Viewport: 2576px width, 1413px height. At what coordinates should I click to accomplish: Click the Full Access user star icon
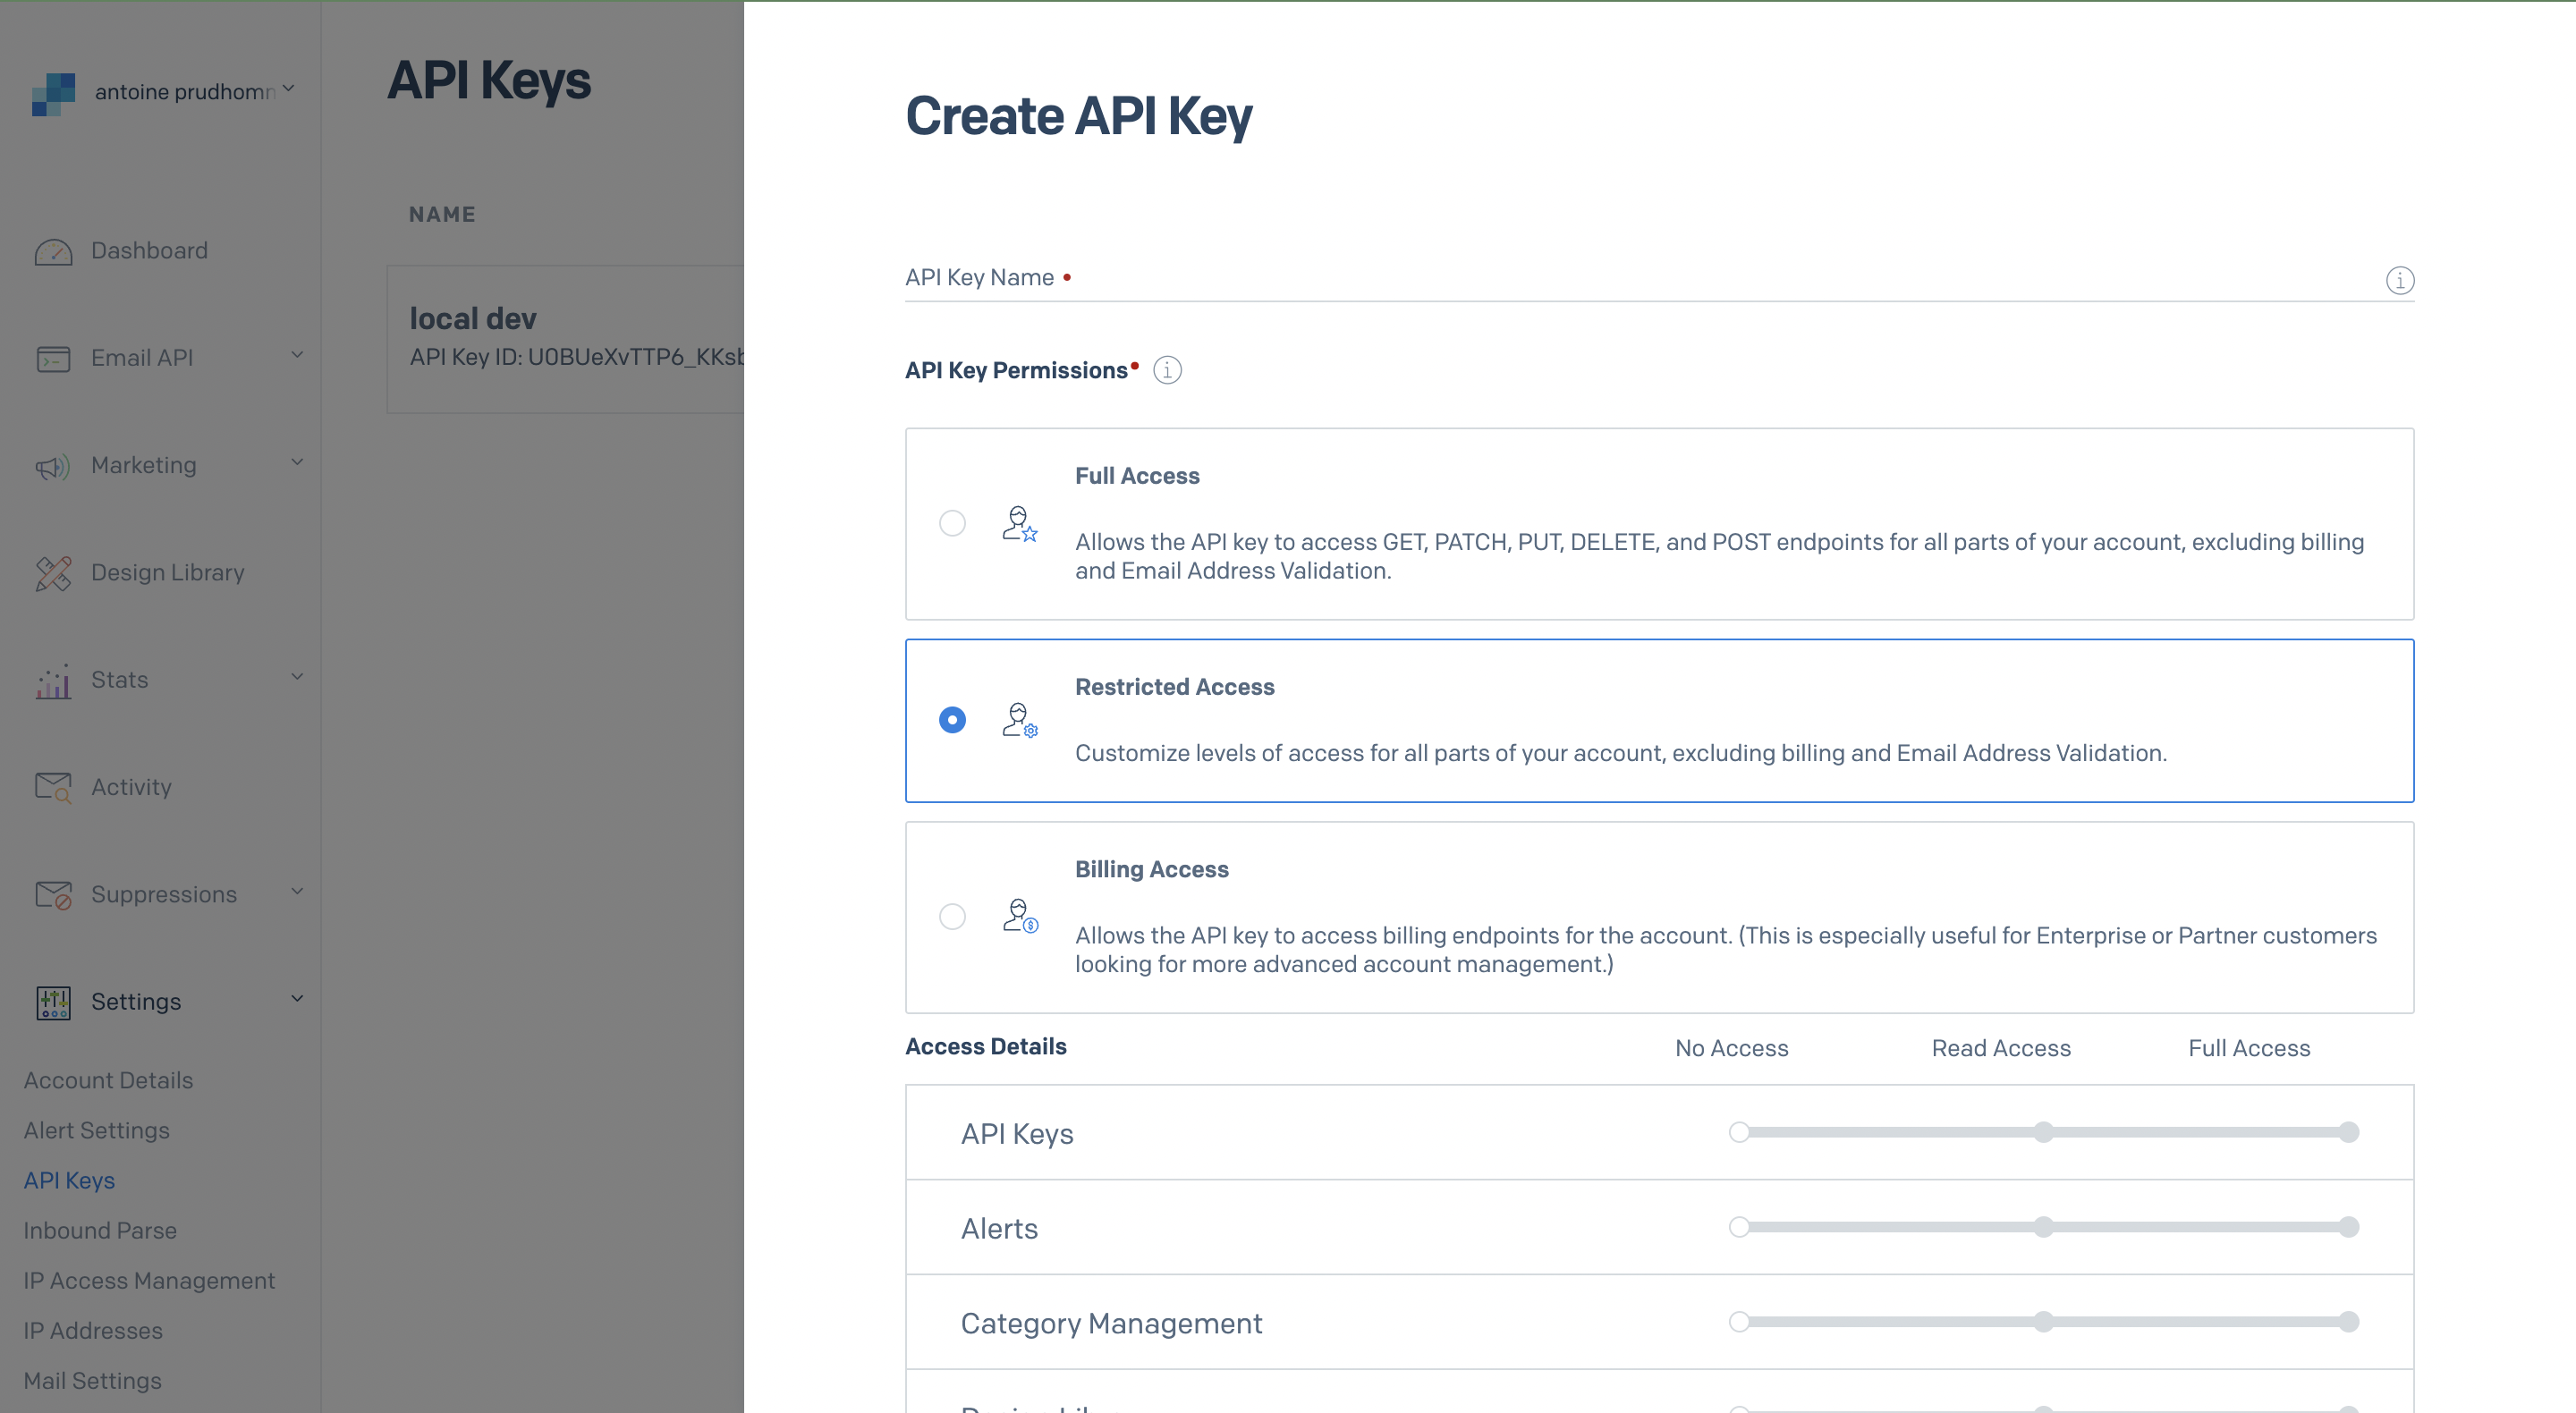click(1020, 524)
